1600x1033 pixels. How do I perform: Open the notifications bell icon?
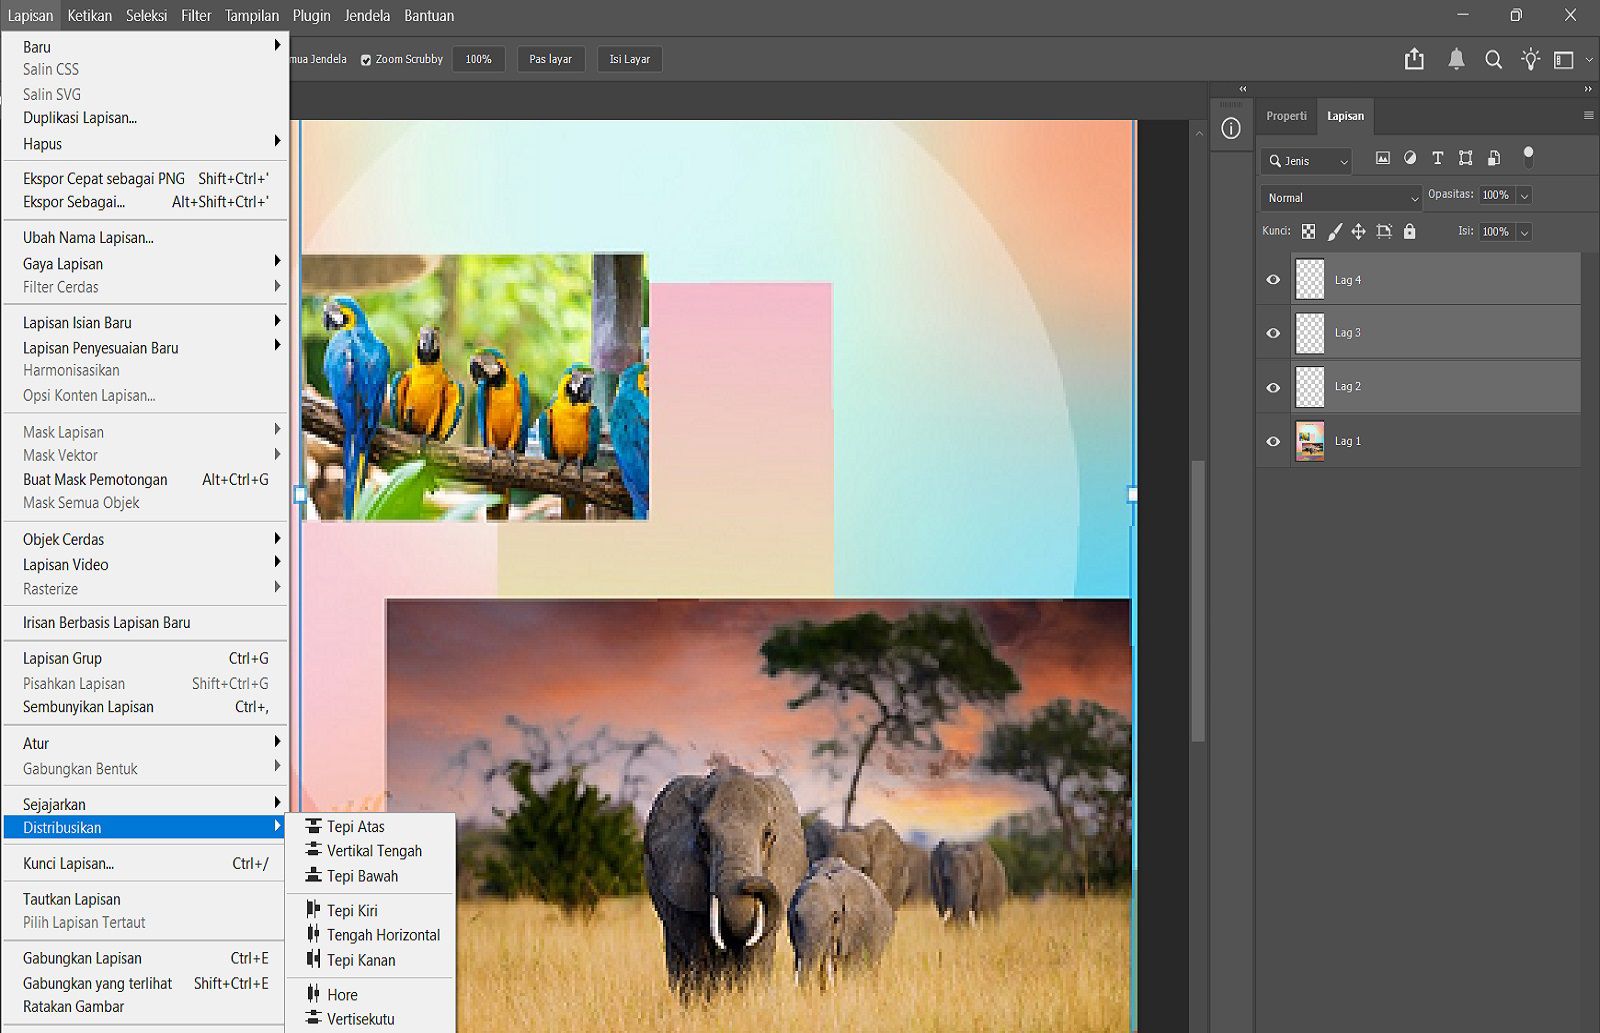pos(1456,60)
